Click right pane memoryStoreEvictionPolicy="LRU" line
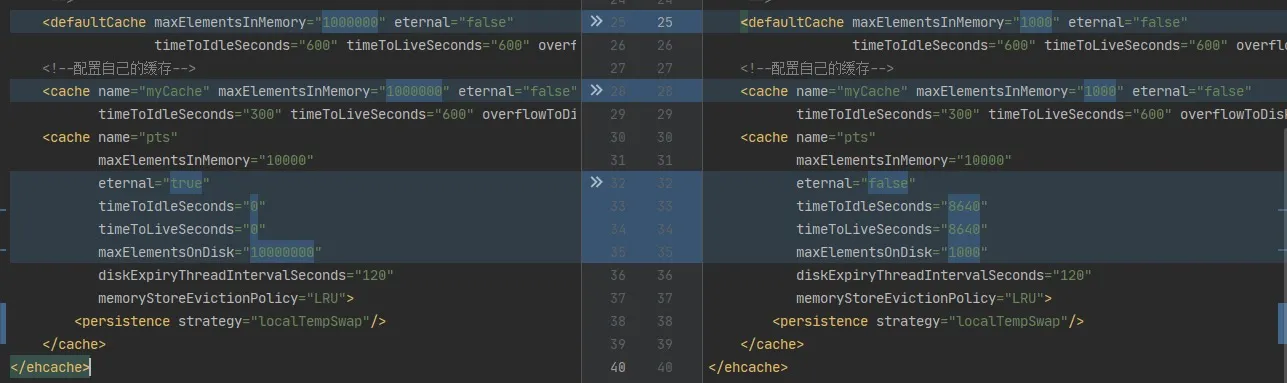1287x383 pixels. pyautogui.click(x=924, y=298)
